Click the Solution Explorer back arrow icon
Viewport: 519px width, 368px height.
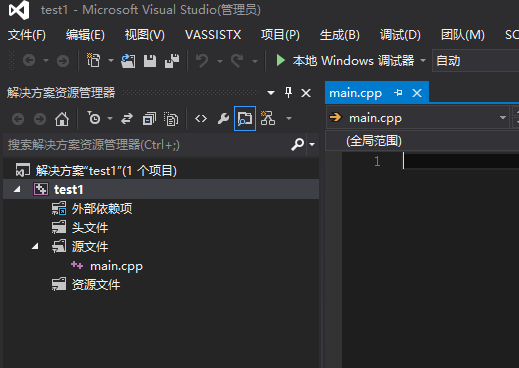[x=18, y=119]
